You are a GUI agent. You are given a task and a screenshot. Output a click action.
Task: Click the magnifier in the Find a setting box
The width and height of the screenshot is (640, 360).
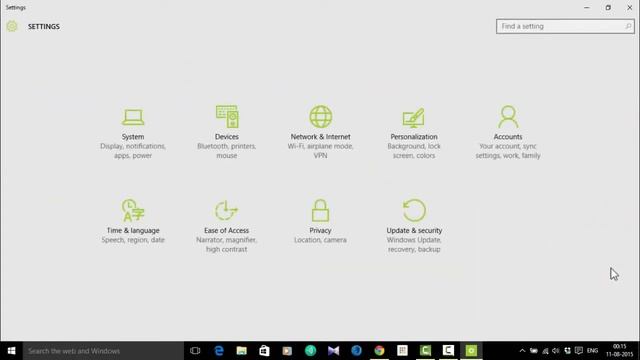click(x=628, y=26)
